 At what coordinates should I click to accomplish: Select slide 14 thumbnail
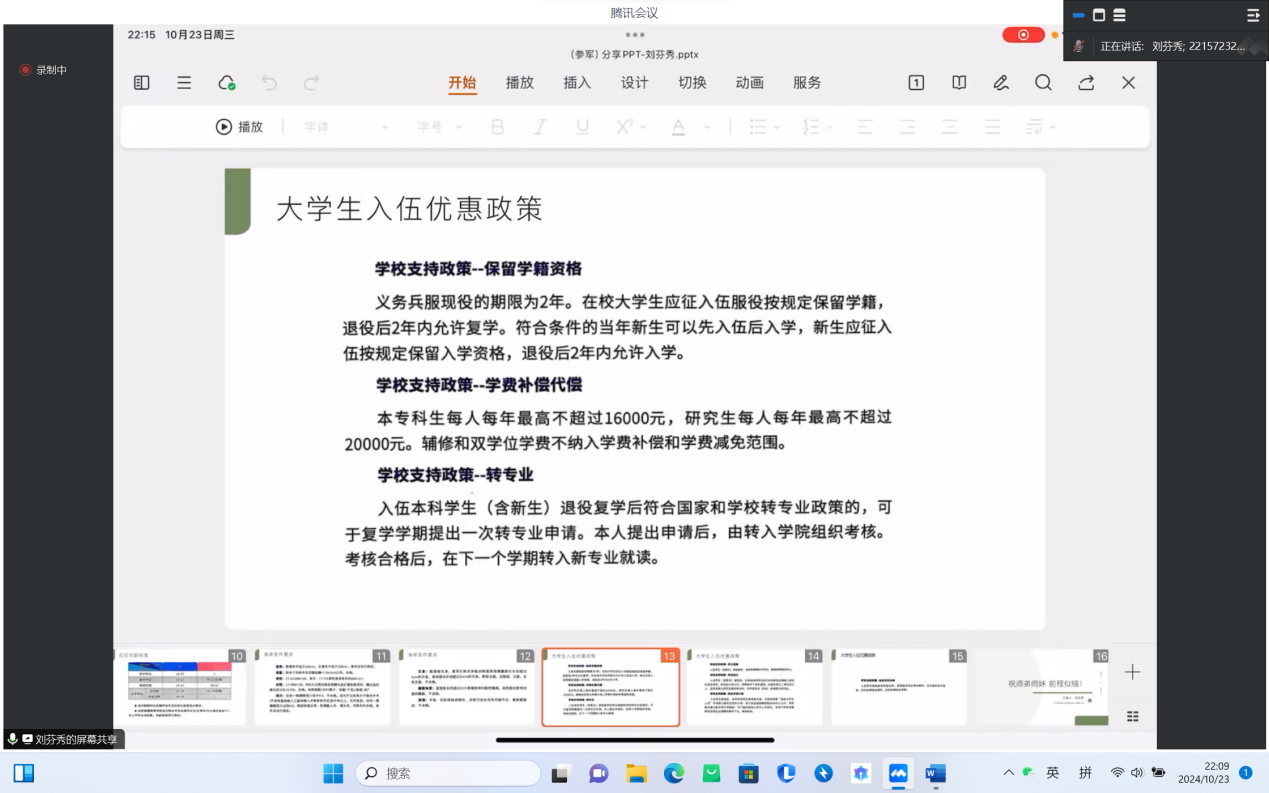pos(755,687)
